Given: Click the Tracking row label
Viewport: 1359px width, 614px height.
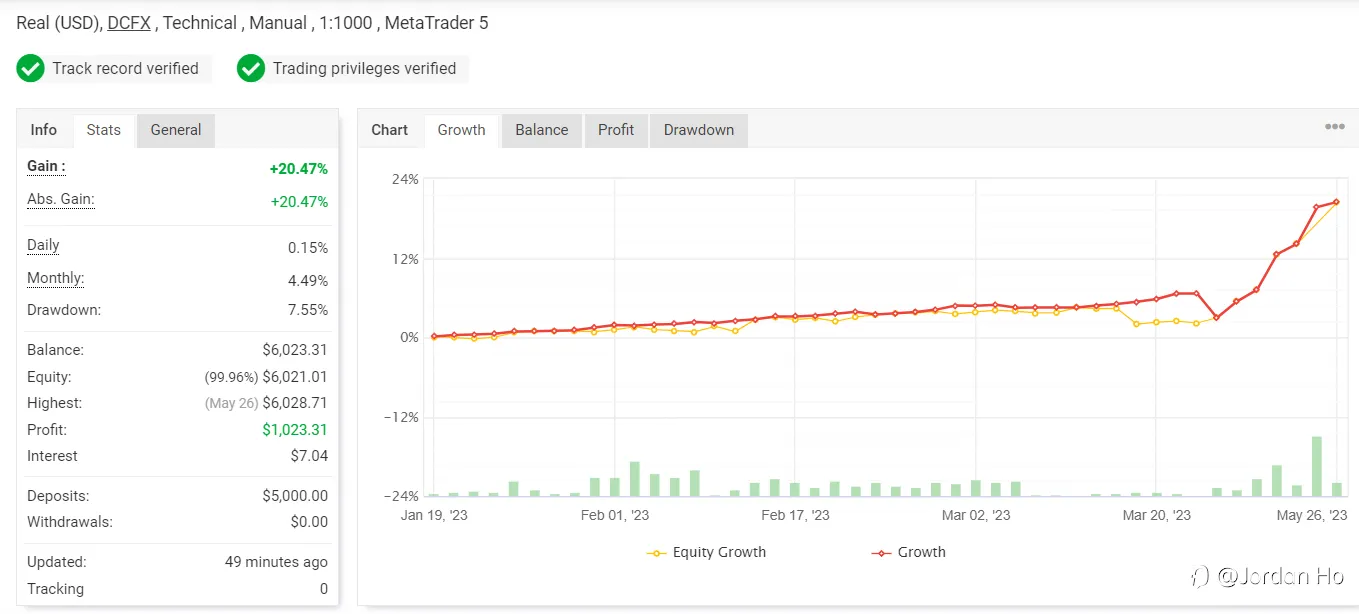Looking at the screenshot, I should coord(55,589).
